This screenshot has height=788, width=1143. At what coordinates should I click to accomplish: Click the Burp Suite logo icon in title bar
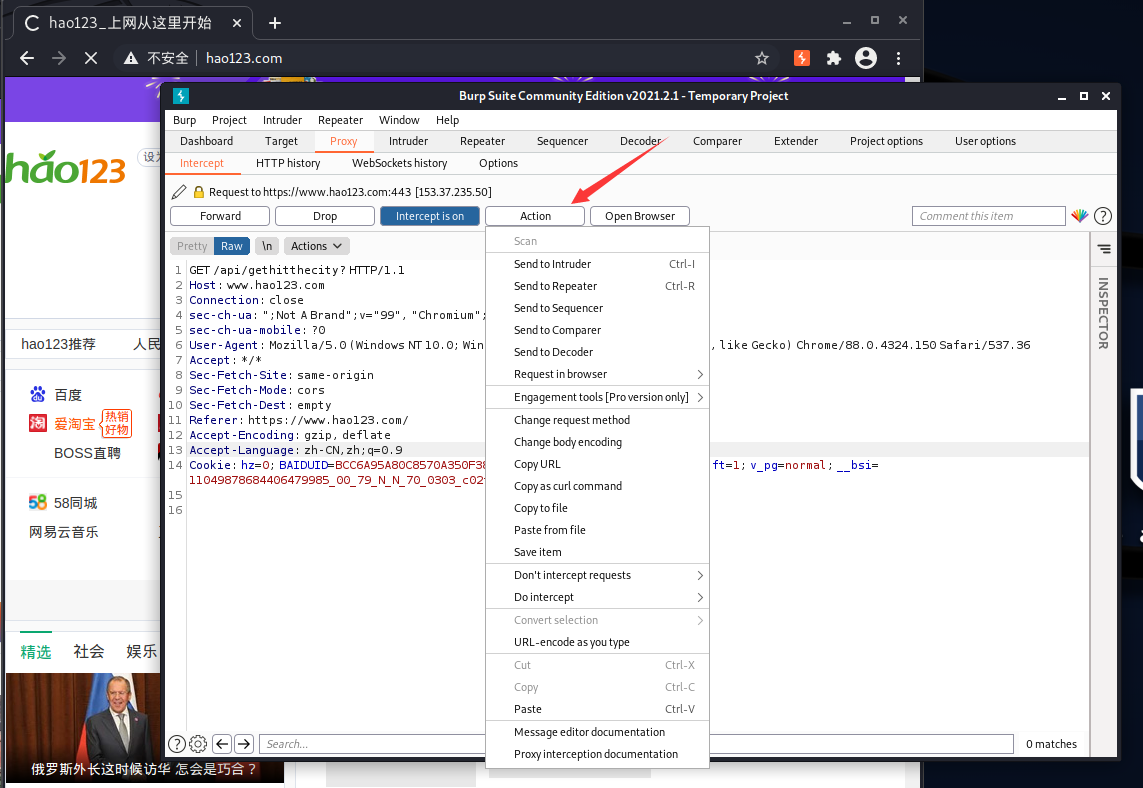click(181, 95)
